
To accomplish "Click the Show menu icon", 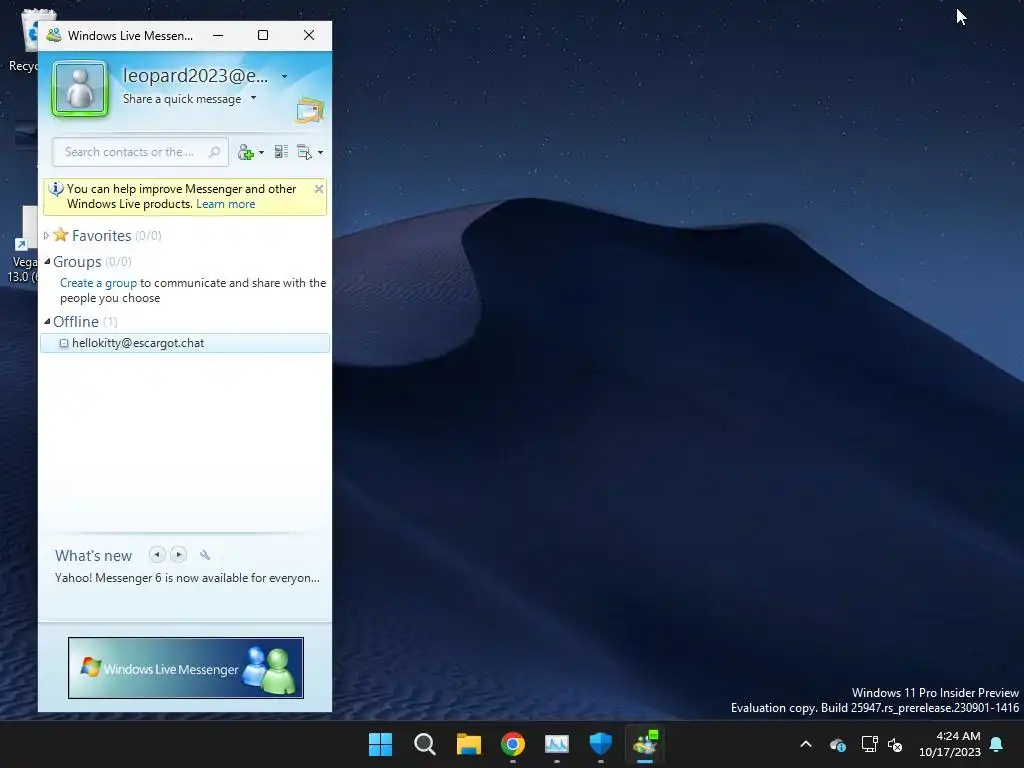I will click(x=304, y=152).
